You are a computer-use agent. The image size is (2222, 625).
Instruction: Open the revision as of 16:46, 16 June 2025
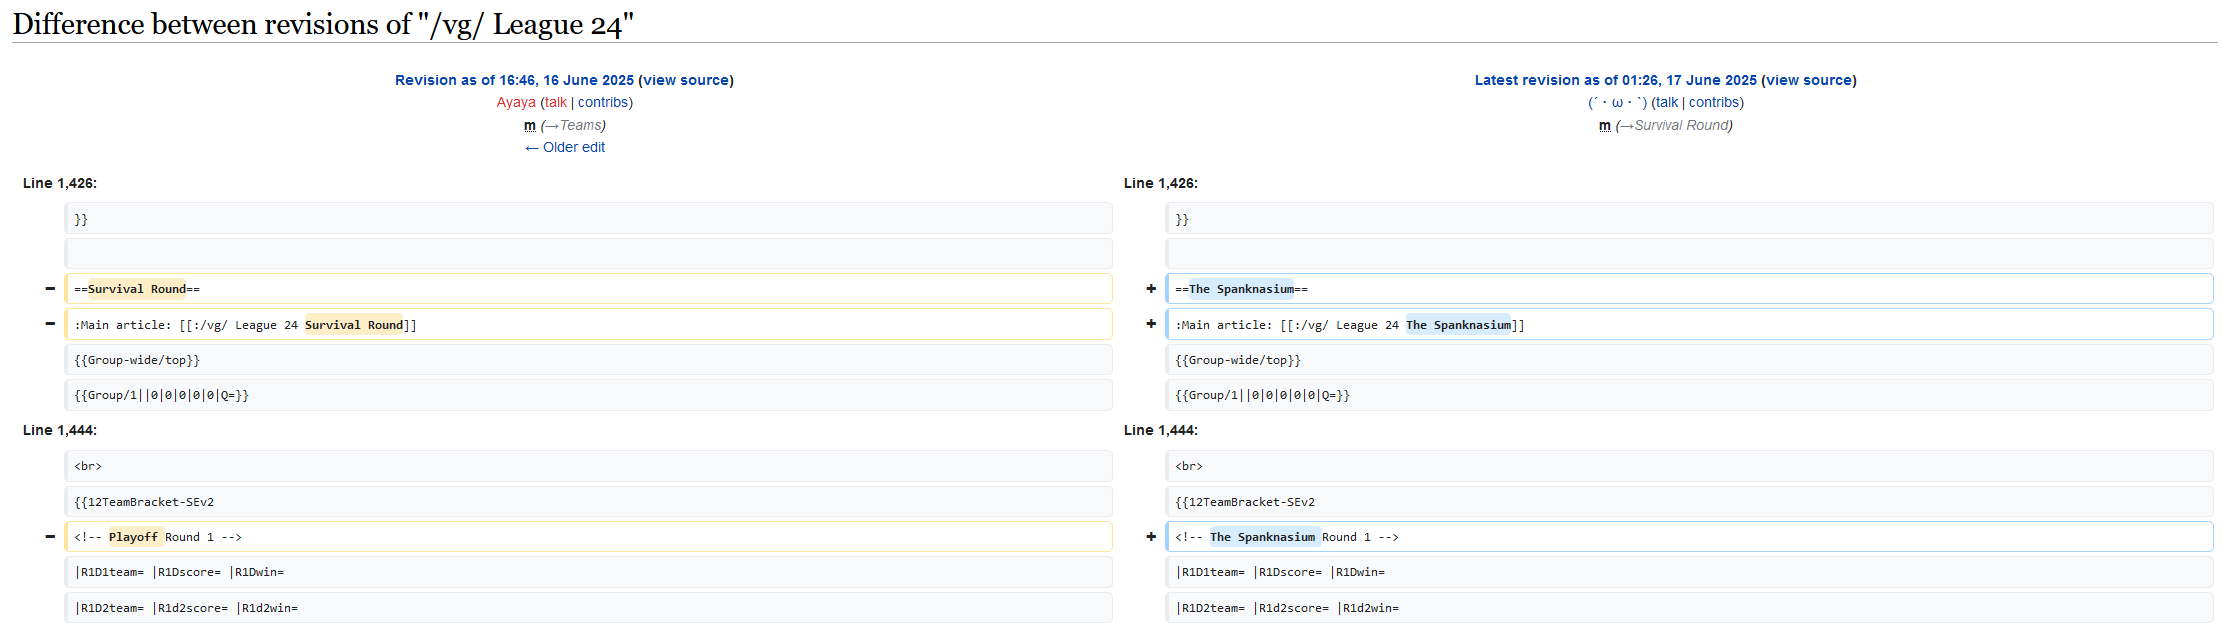coord(514,80)
